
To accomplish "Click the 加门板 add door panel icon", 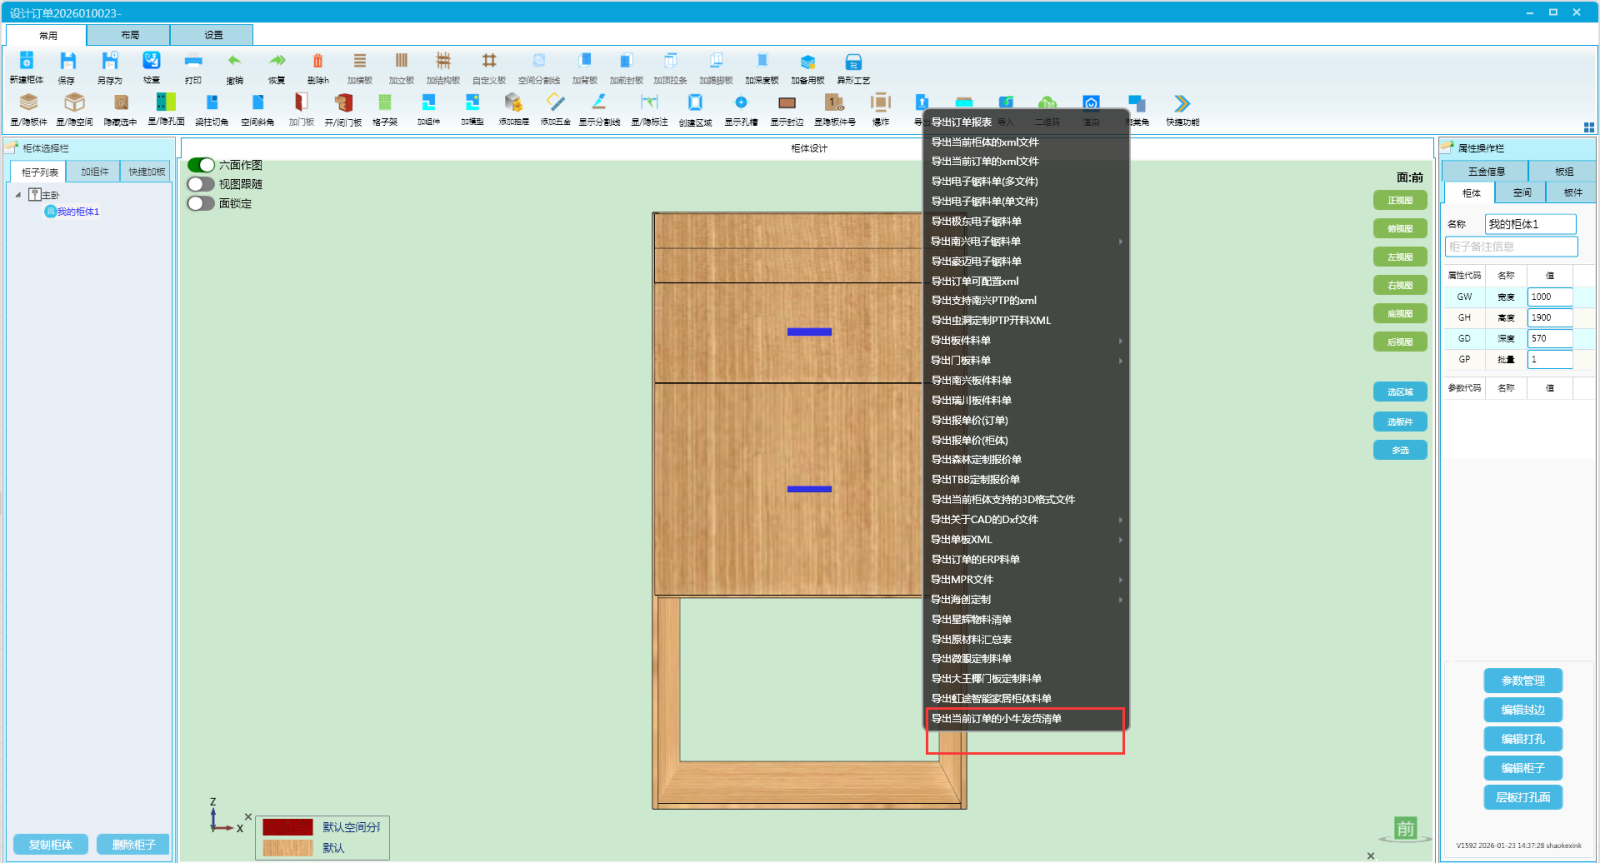I will point(301,103).
